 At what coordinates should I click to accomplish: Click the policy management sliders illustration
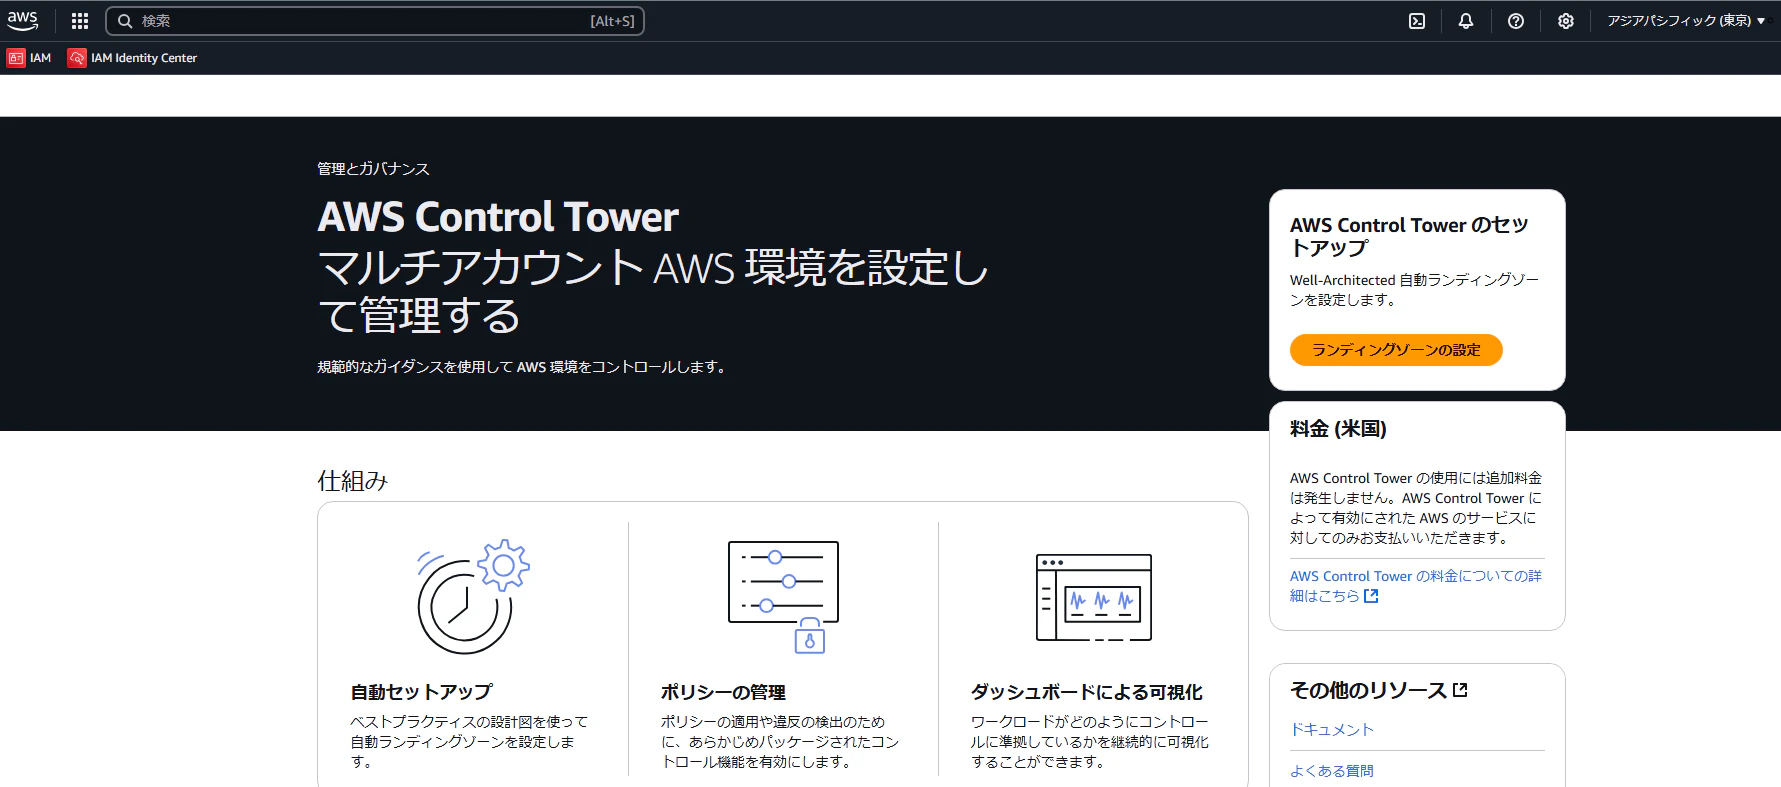[783, 597]
